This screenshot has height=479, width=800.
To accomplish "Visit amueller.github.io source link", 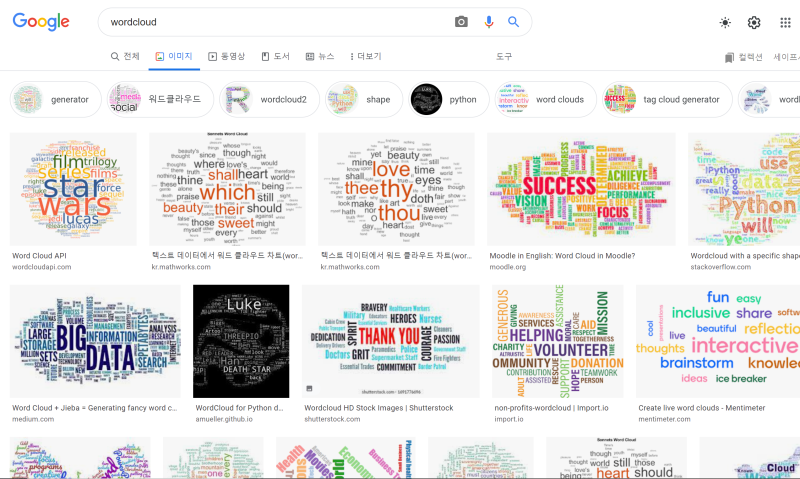I will (224, 419).
